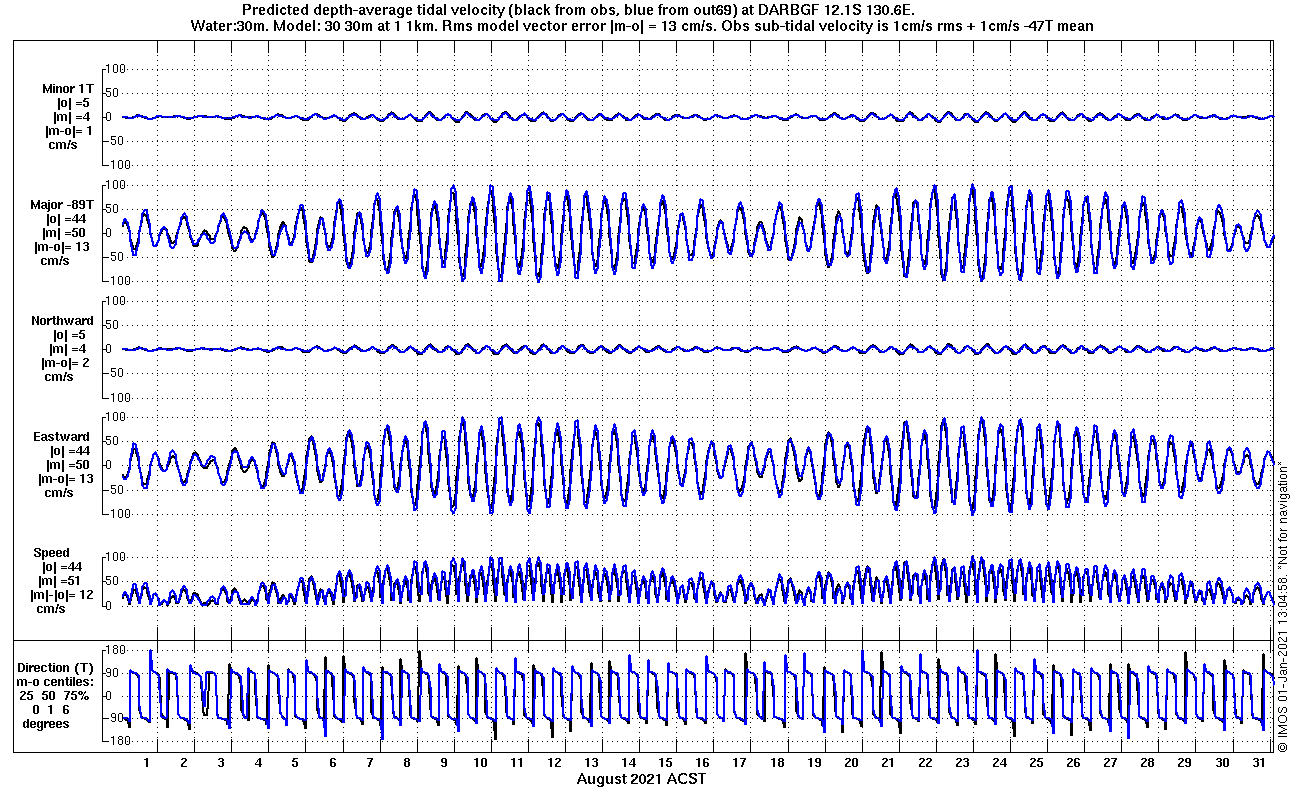This screenshot has width=1300, height=800.
Task: Click day "1" on the date axis
Action: click(x=147, y=763)
